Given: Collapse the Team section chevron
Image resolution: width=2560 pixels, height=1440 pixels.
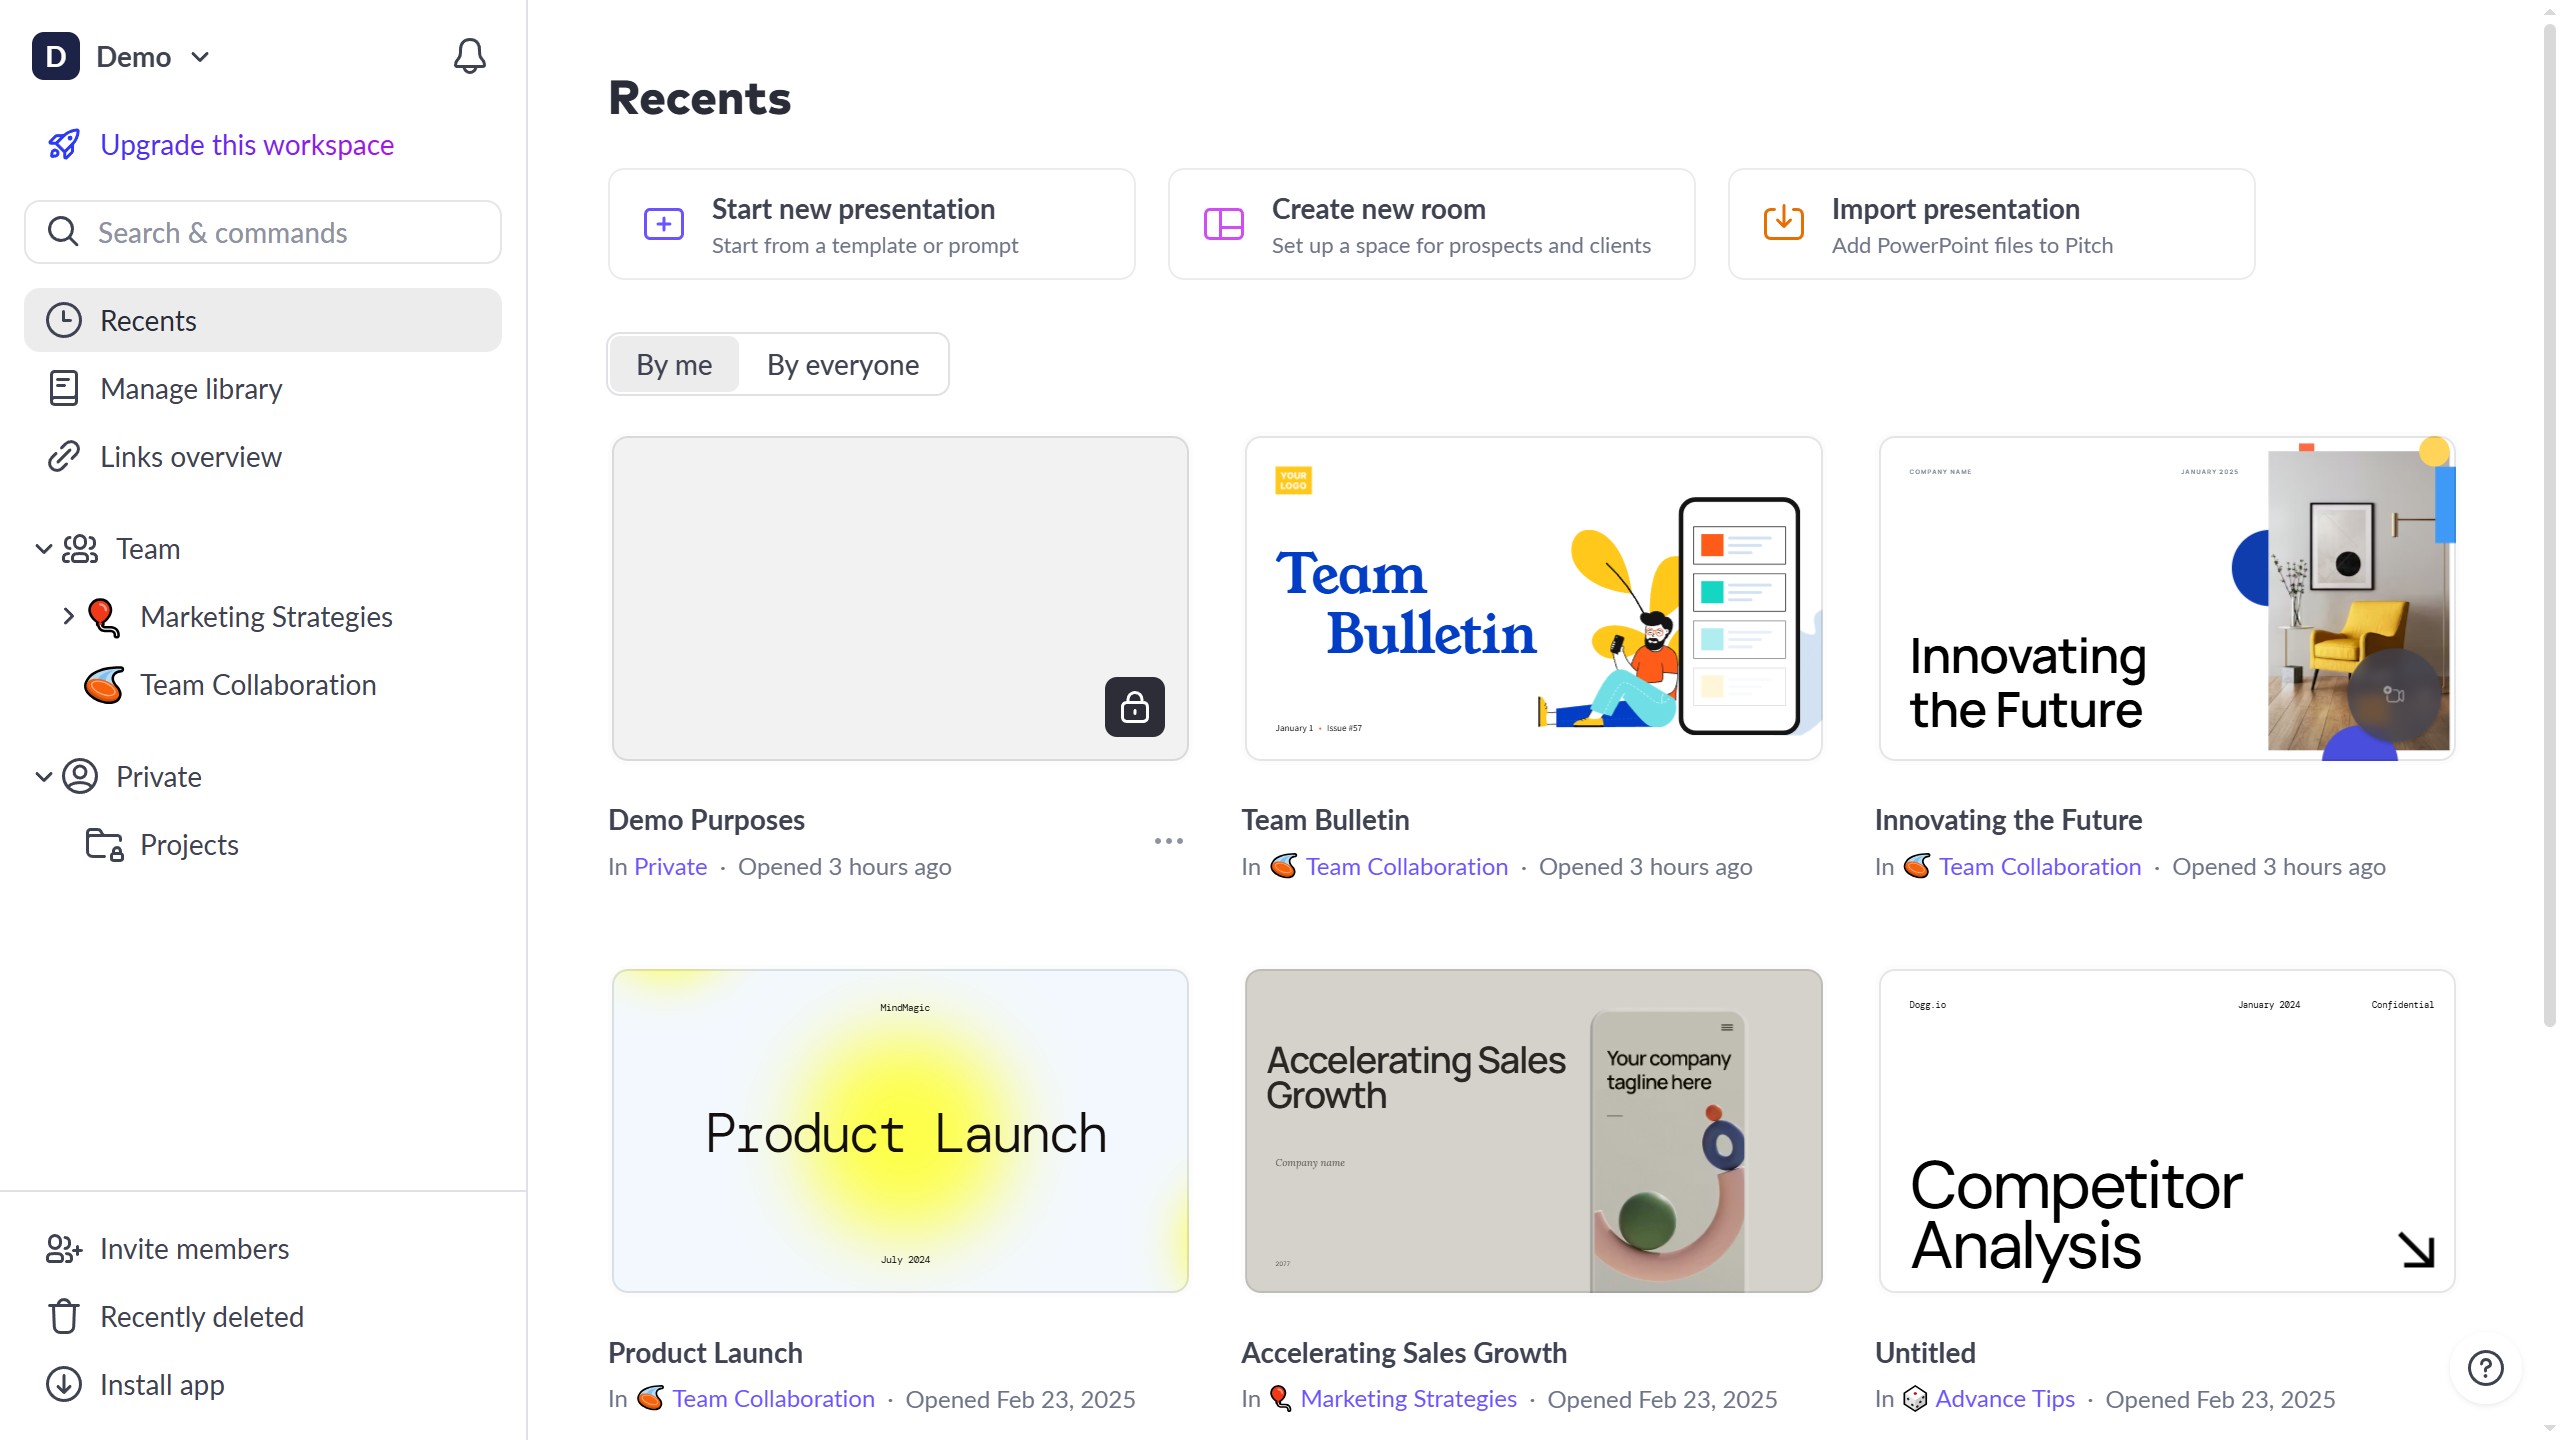Looking at the screenshot, I should pyautogui.click(x=43, y=549).
